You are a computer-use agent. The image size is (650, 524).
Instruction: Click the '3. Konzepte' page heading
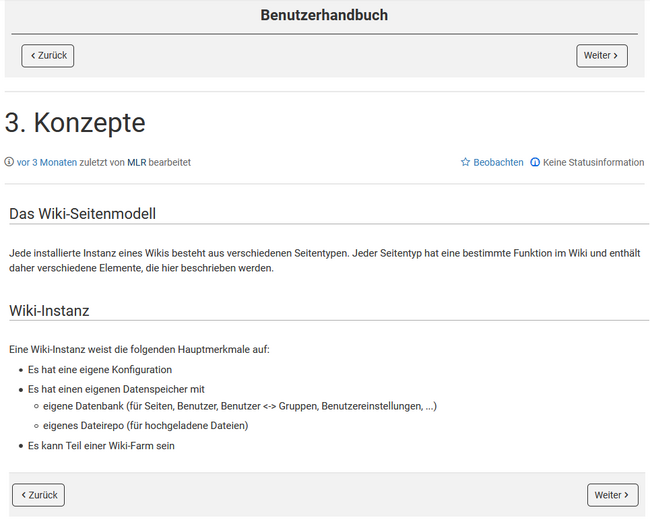(x=75, y=123)
